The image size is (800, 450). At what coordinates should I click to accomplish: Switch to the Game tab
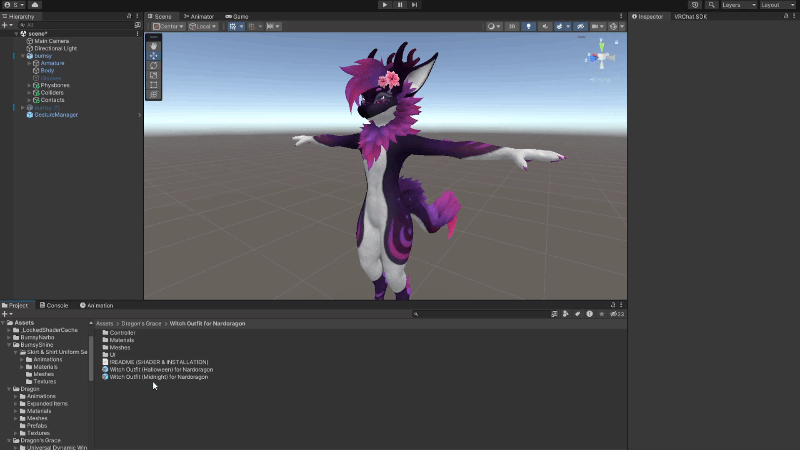coord(237,16)
